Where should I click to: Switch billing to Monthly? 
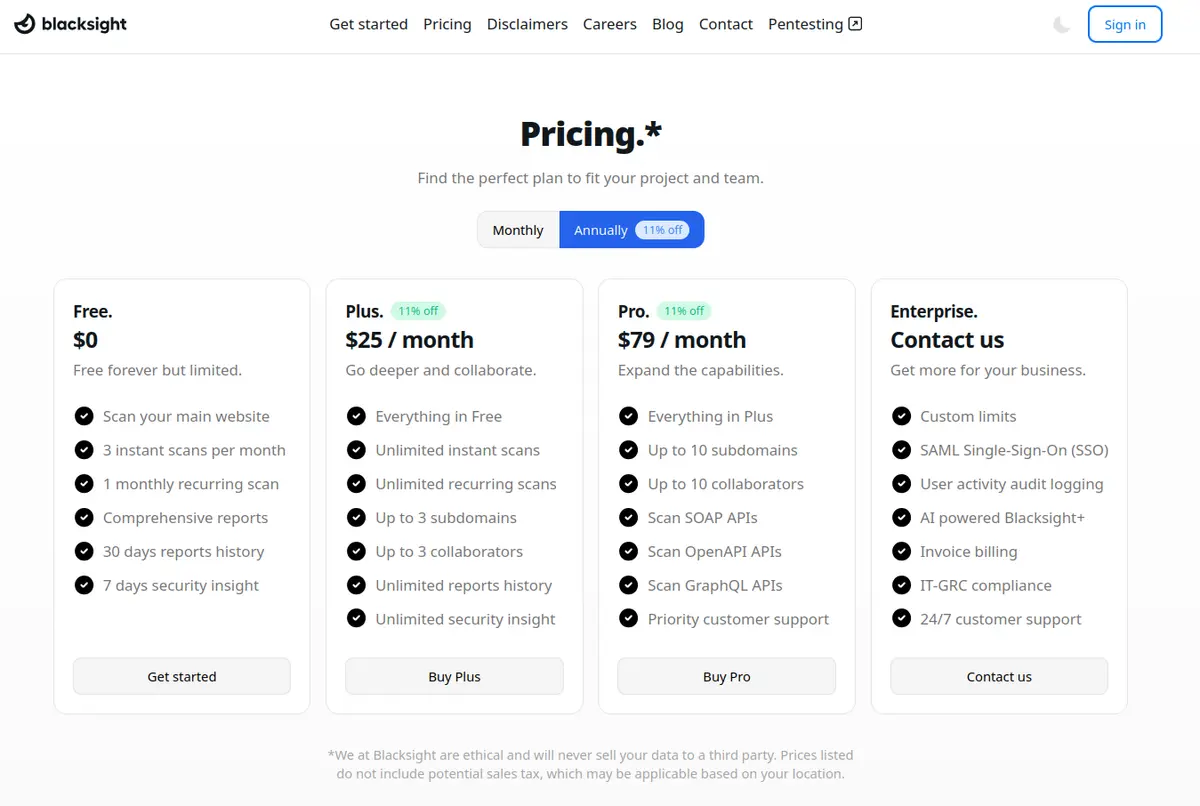pos(518,230)
